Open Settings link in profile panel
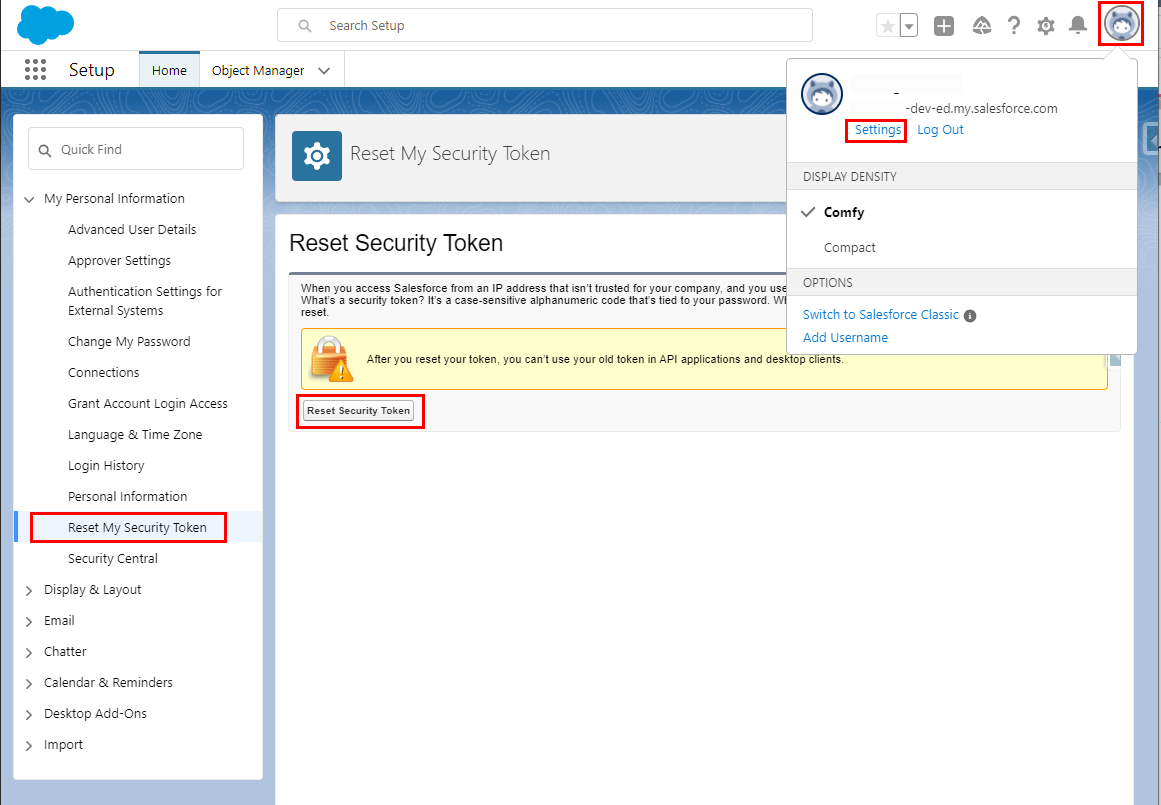This screenshot has width=1161, height=805. point(877,130)
